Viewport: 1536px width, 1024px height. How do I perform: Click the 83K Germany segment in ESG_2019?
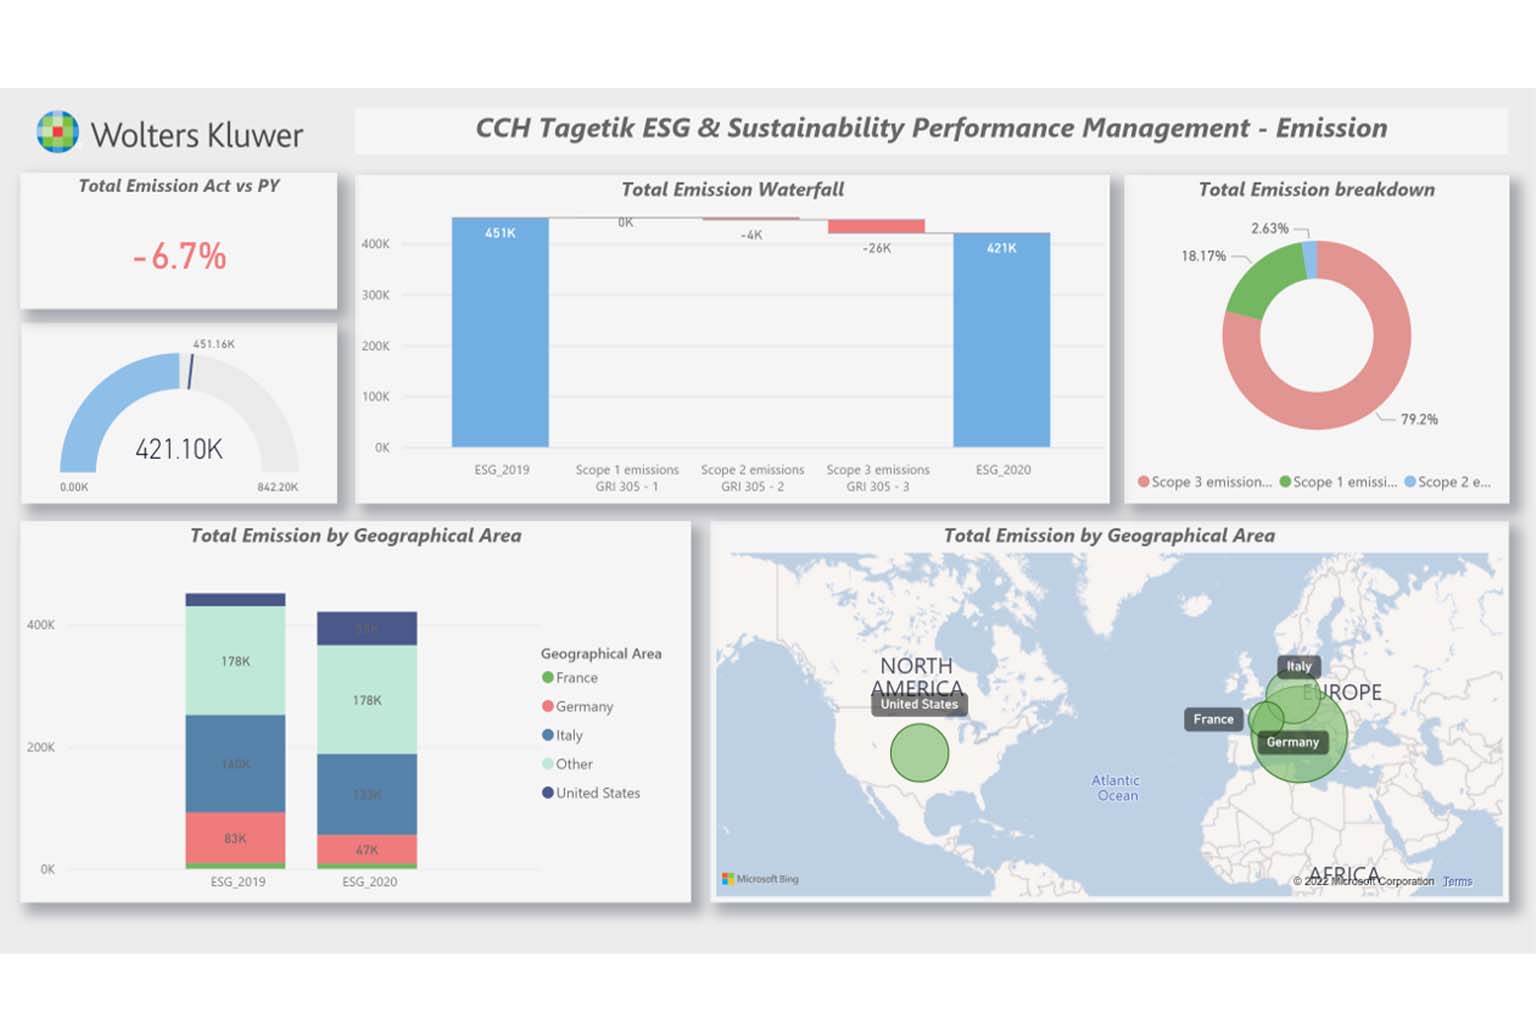point(235,838)
